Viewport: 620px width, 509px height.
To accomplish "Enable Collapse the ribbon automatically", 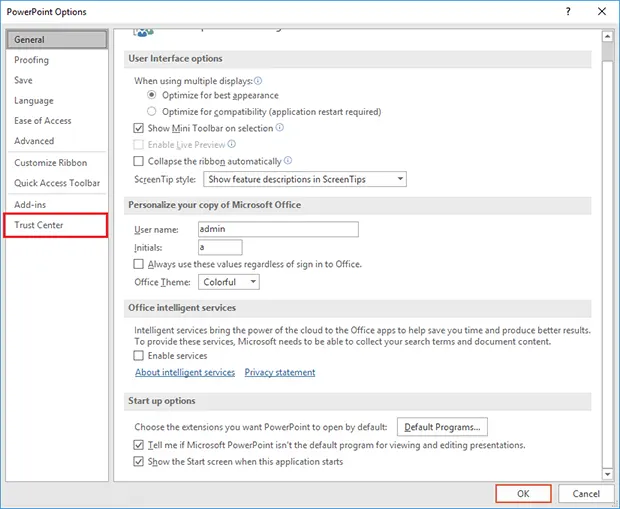I will 138,161.
